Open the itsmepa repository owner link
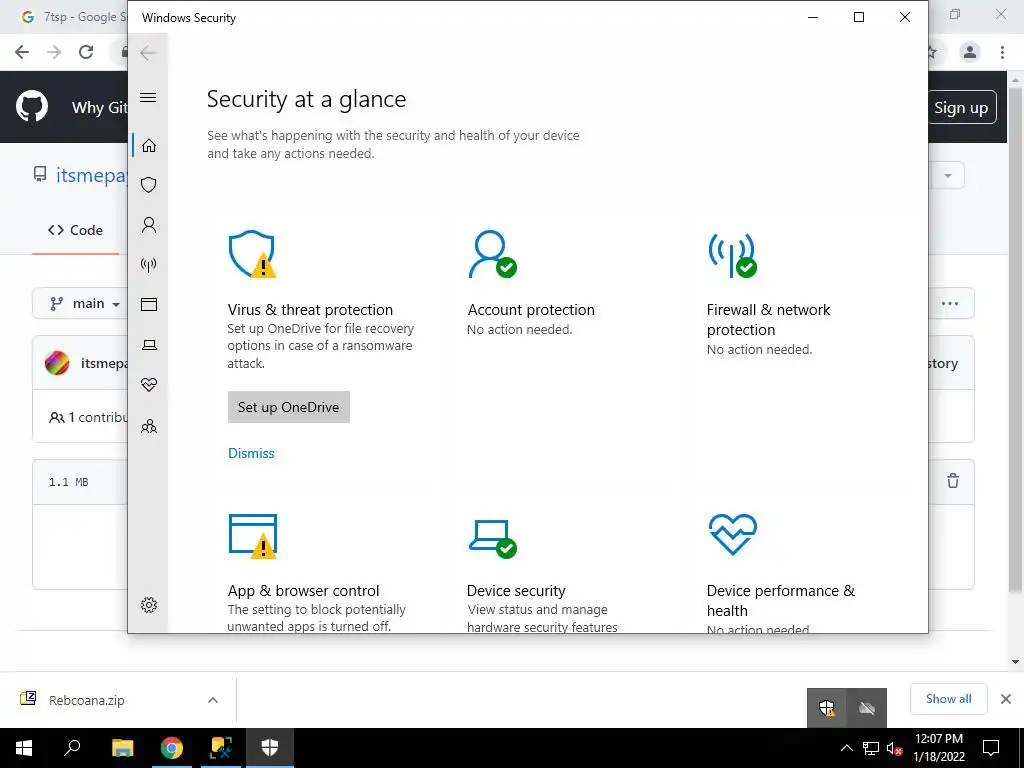Viewport: 1024px width, 768px height. pyautogui.click(x=91, y=175)
